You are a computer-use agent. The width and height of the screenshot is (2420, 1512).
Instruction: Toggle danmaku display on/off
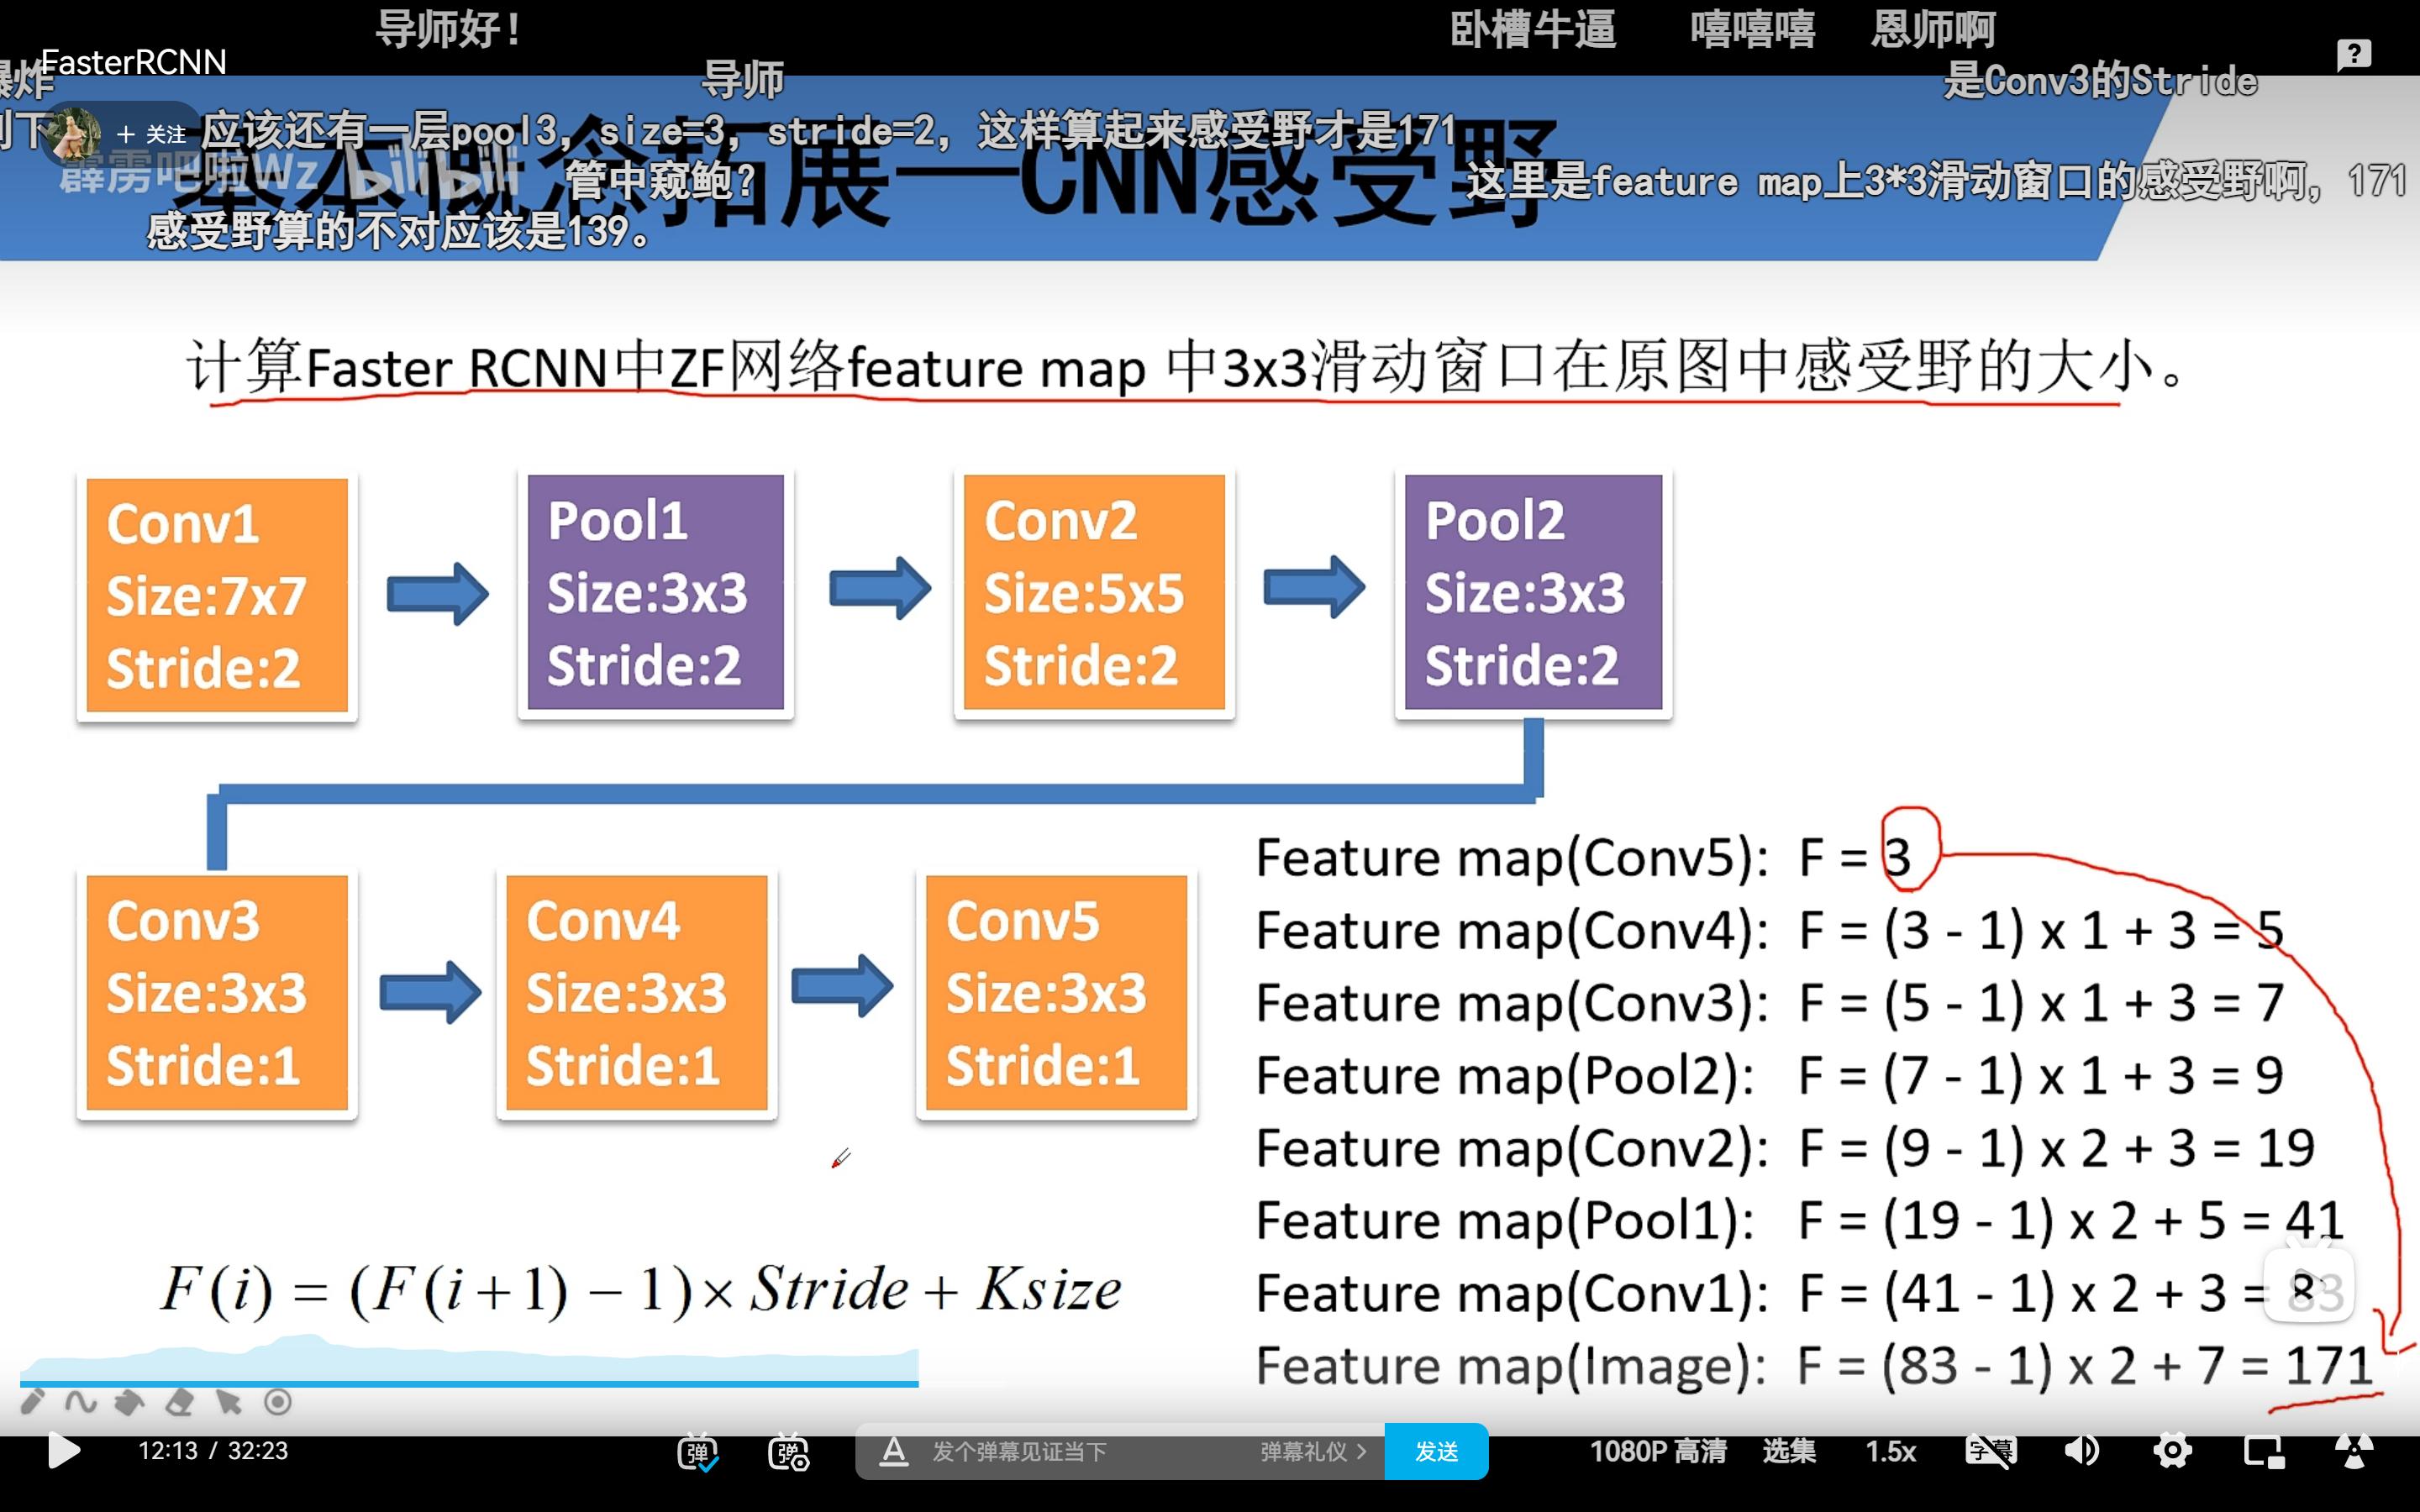pyautogui.click(x=697, y=1452)
